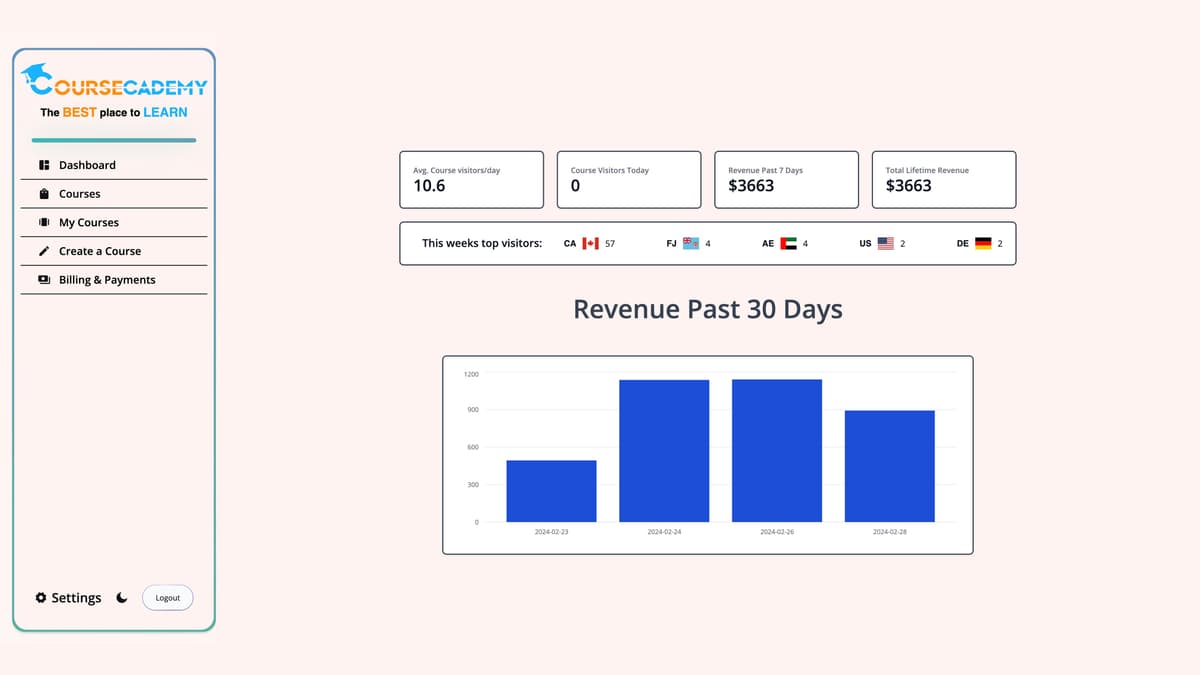
Task: Click the Create a Course pencil icon
Action: click(44, 251)
